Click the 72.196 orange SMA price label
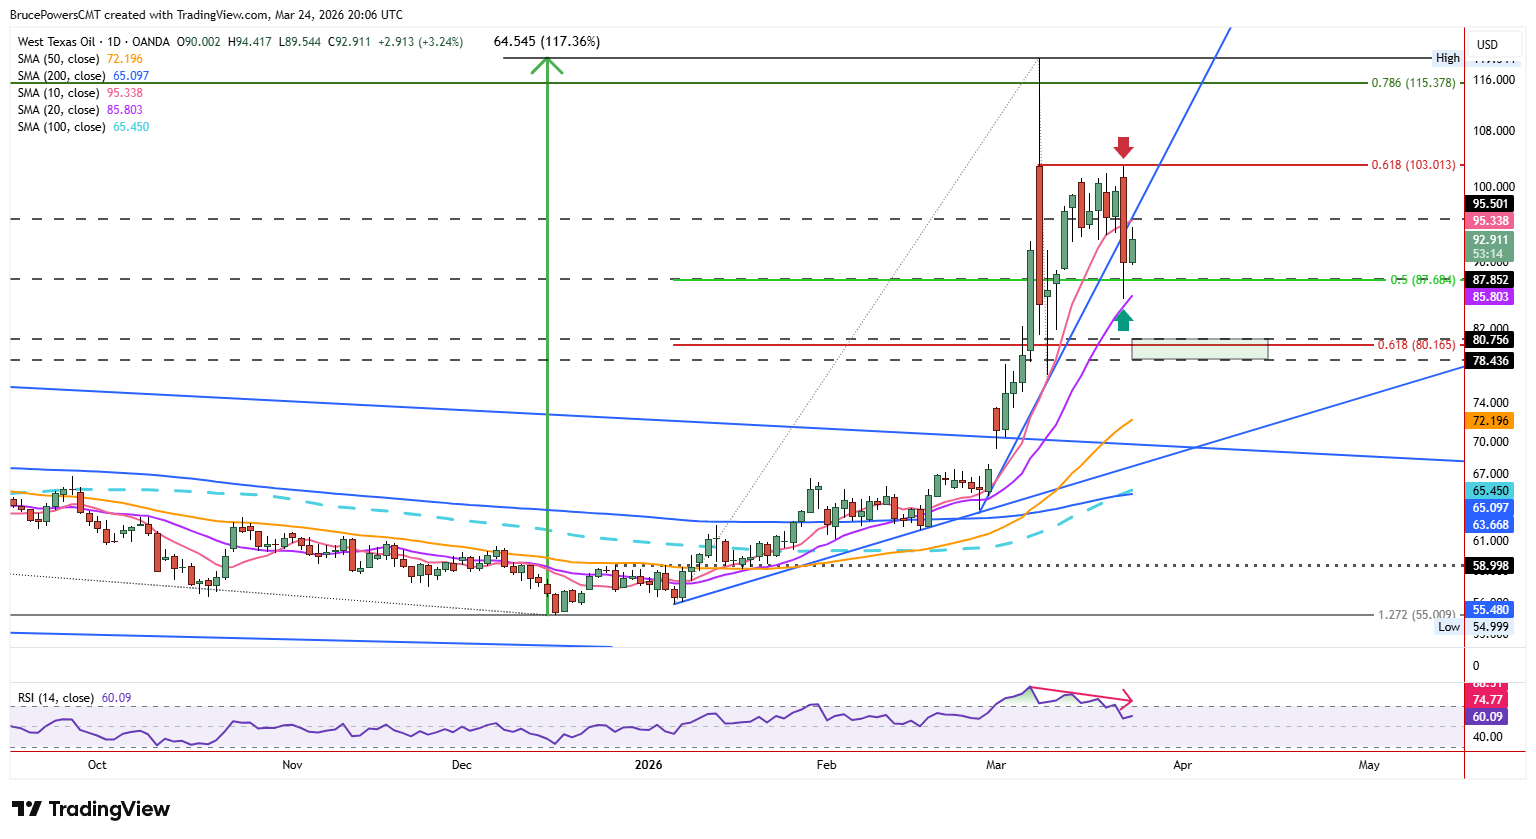The height and width of the screenshot is (839, 1536). (1490, 421)
